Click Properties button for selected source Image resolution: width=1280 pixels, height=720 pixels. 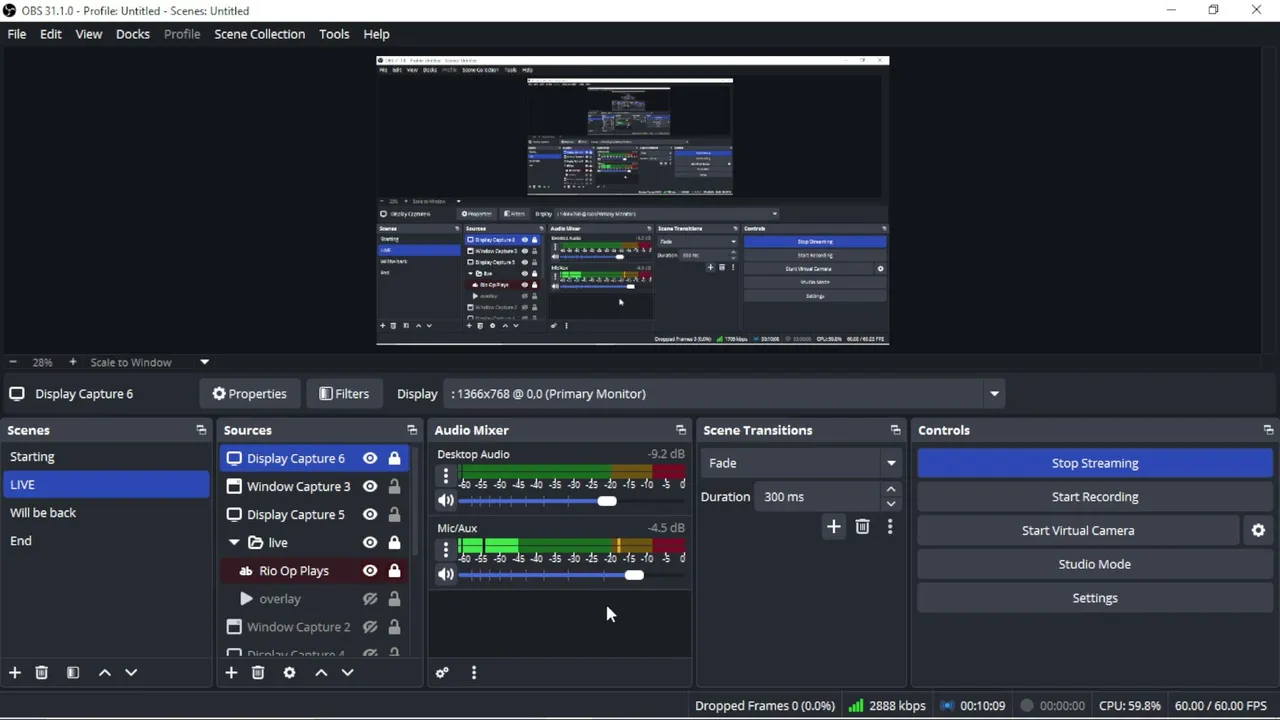pos(250,394)
